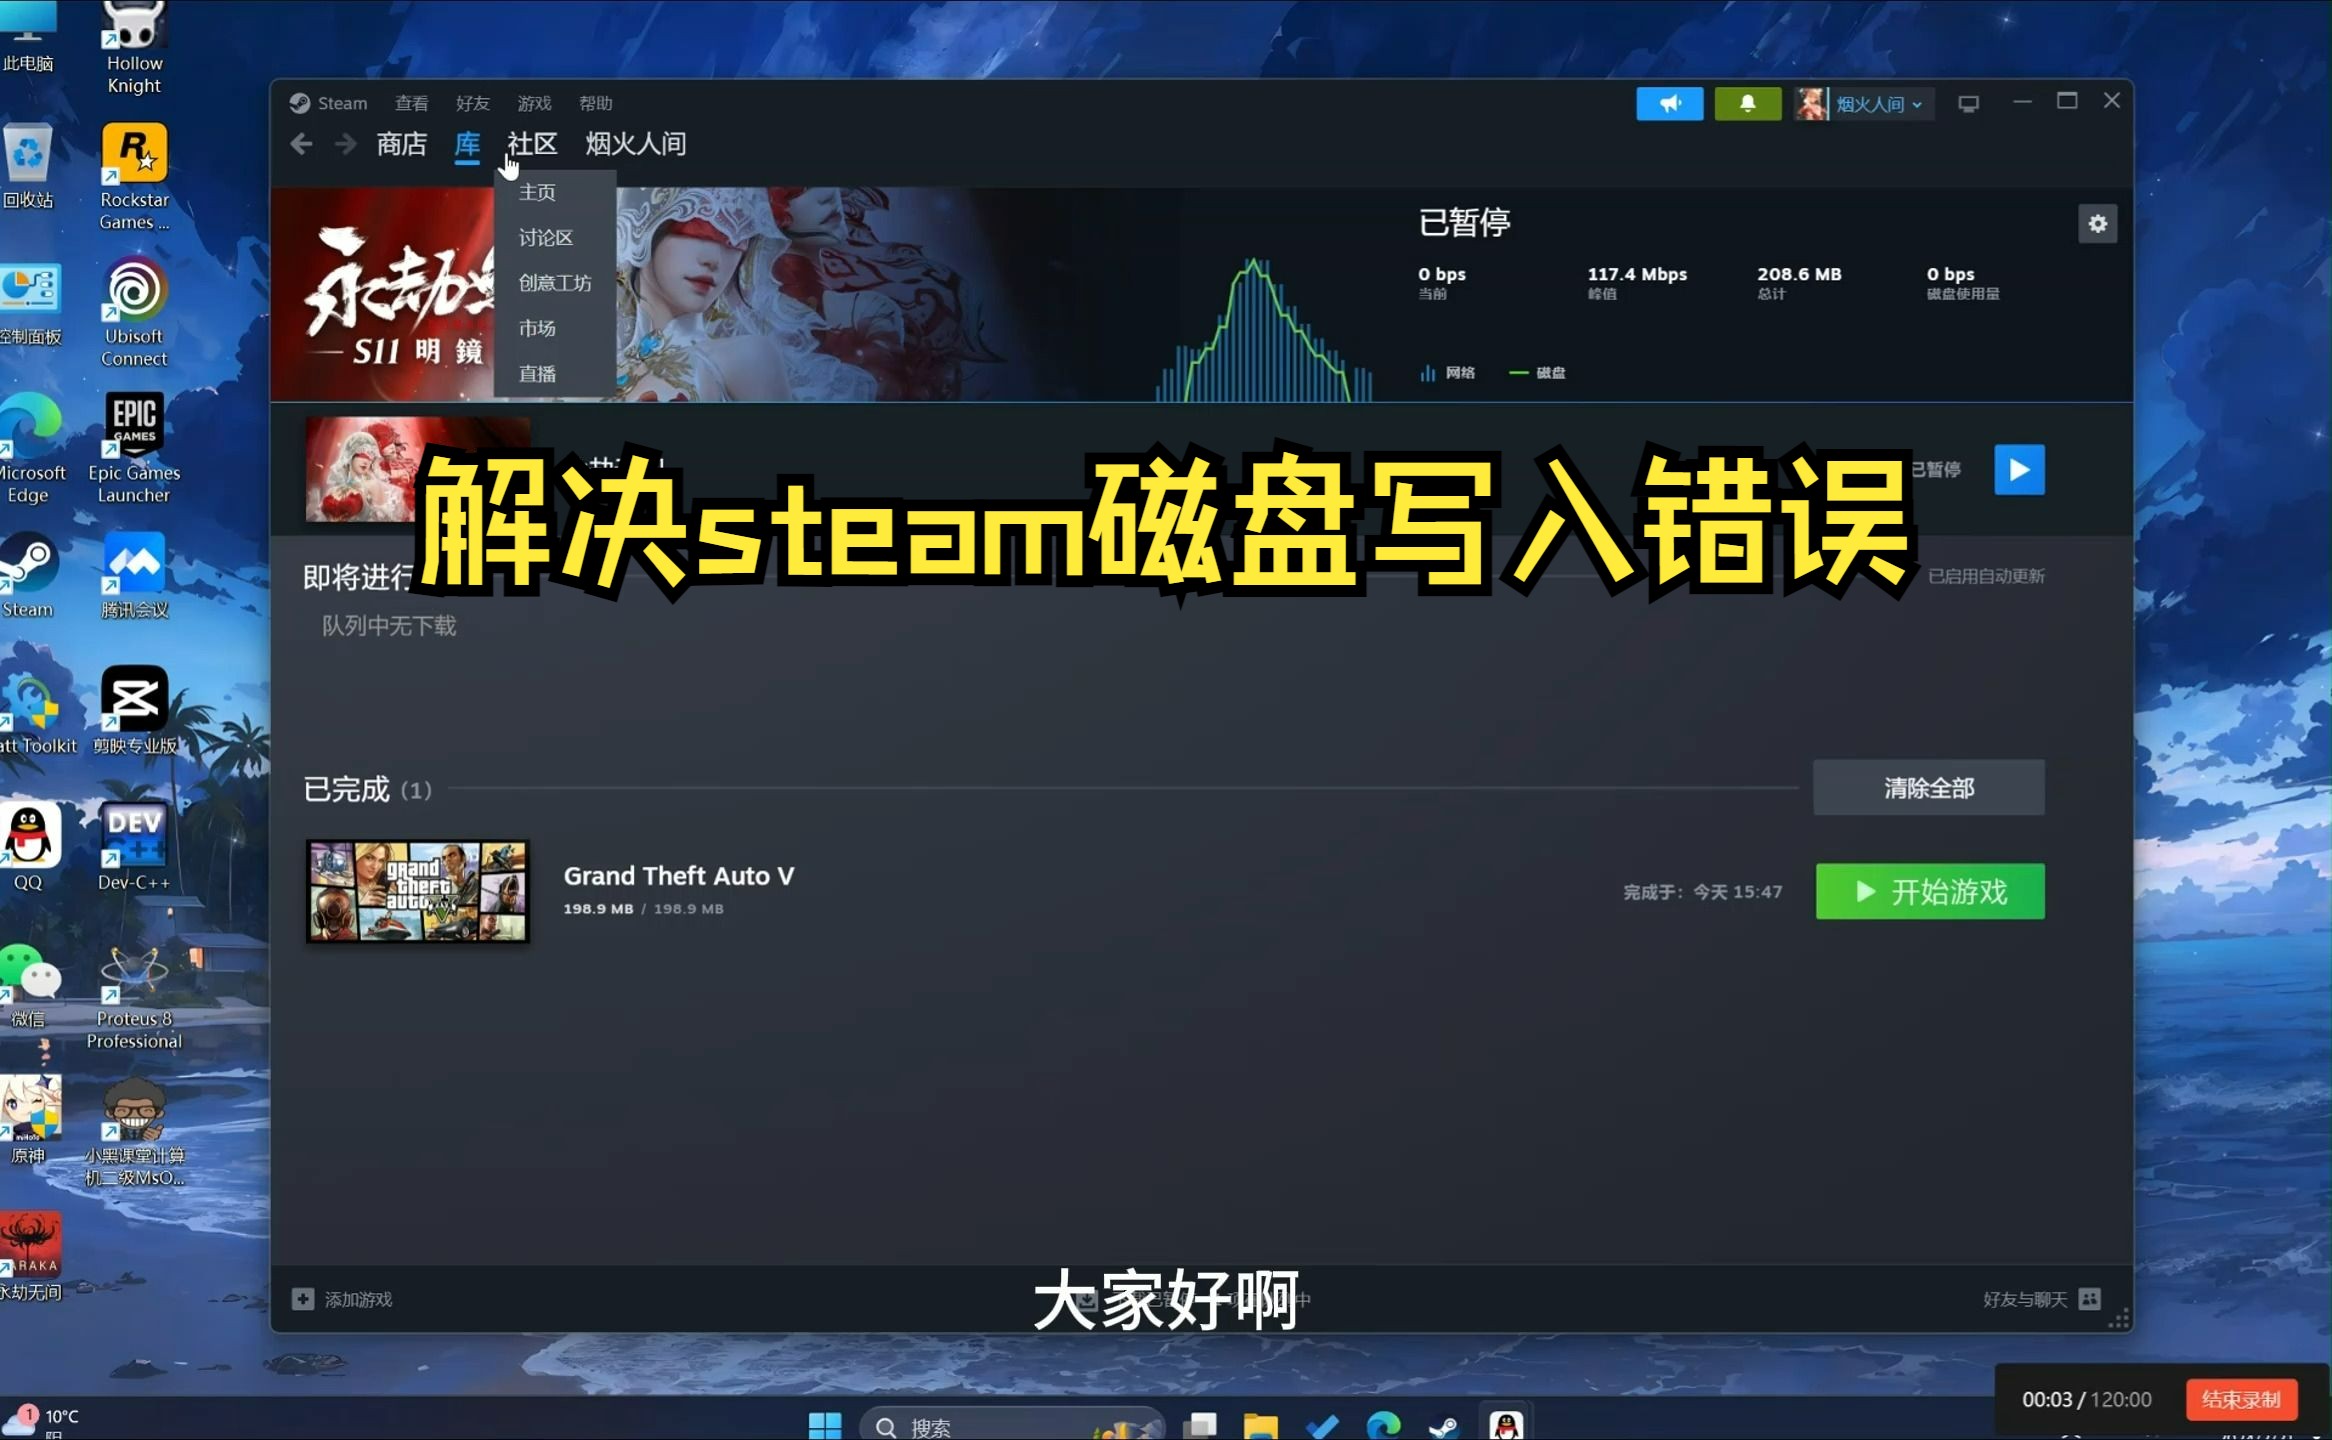Click the Big Picture mode monitor icon
This screenshot has height=1440, width=2332.
point(1968,104)
